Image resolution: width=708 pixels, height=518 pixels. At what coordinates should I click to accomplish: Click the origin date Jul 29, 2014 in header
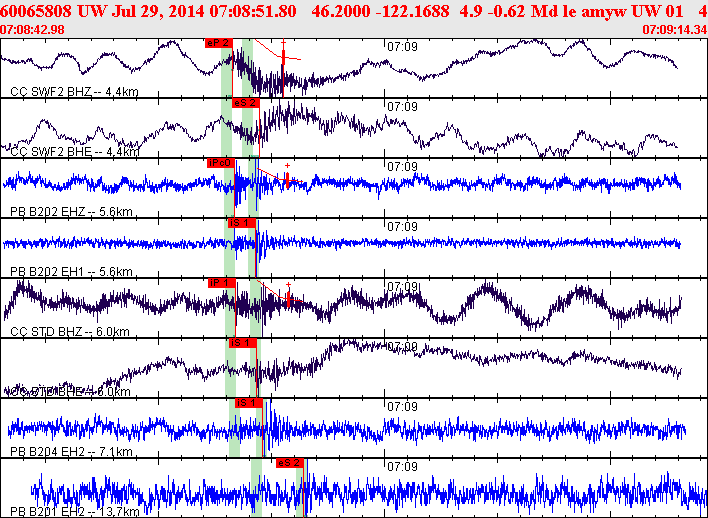coord(159,12)
